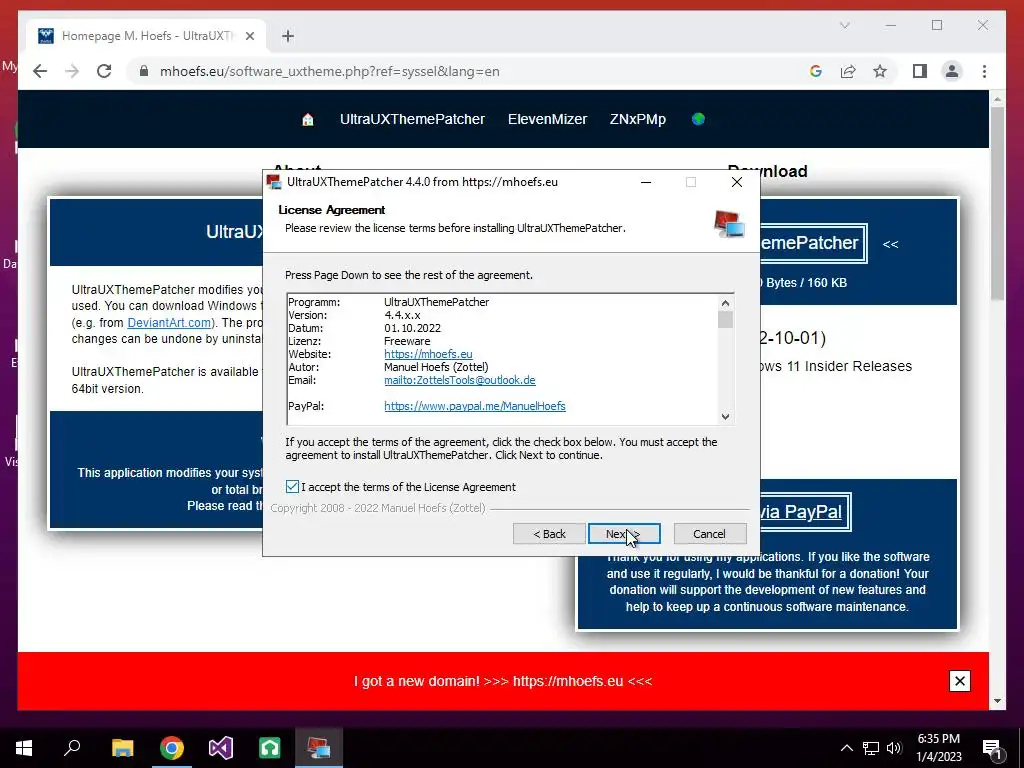This screenshot has height=768, width=1024.
Task: Open a new Chrome tab
Action: [288, 36]
